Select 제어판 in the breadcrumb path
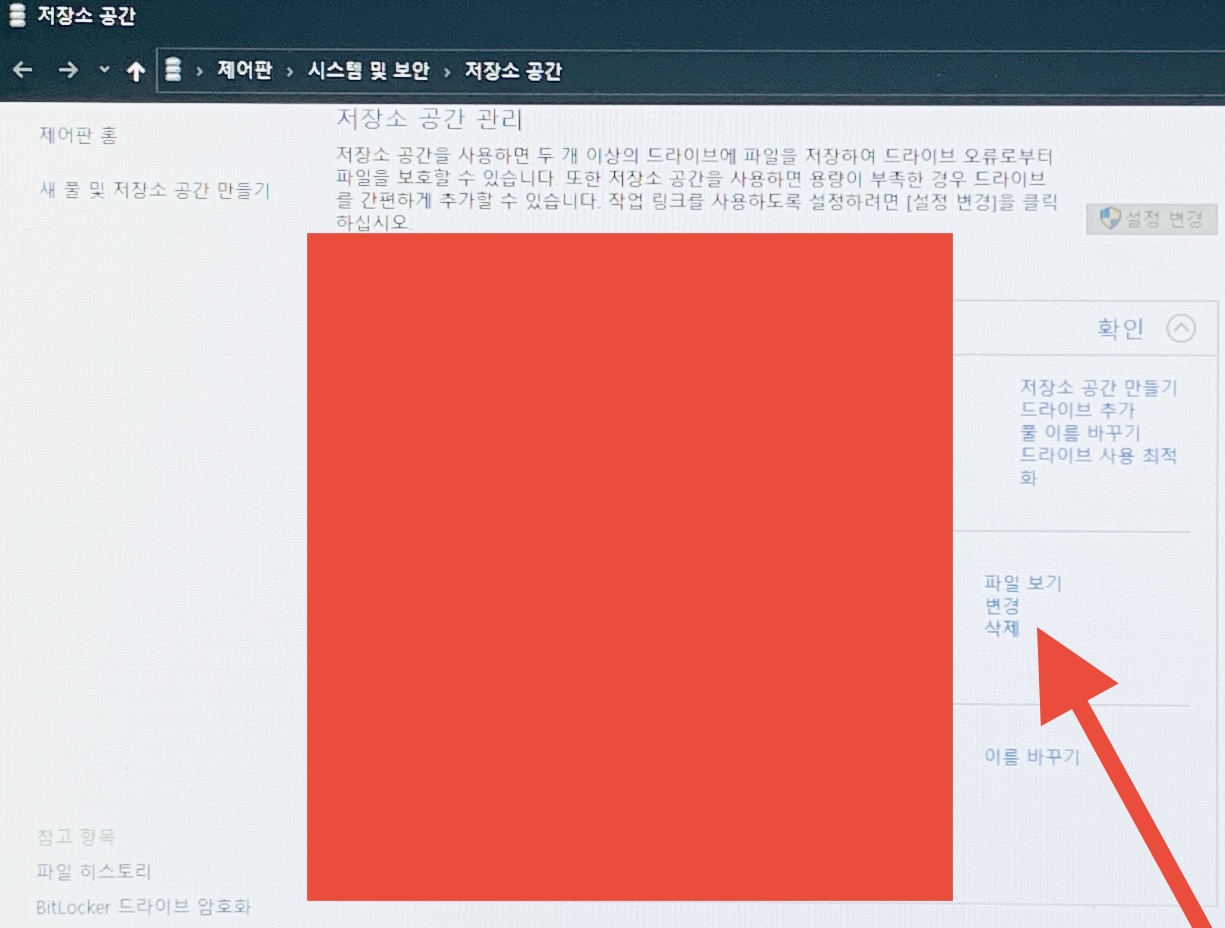The height and width of the screenshot is (928, 1225). [x=244, y=71]
